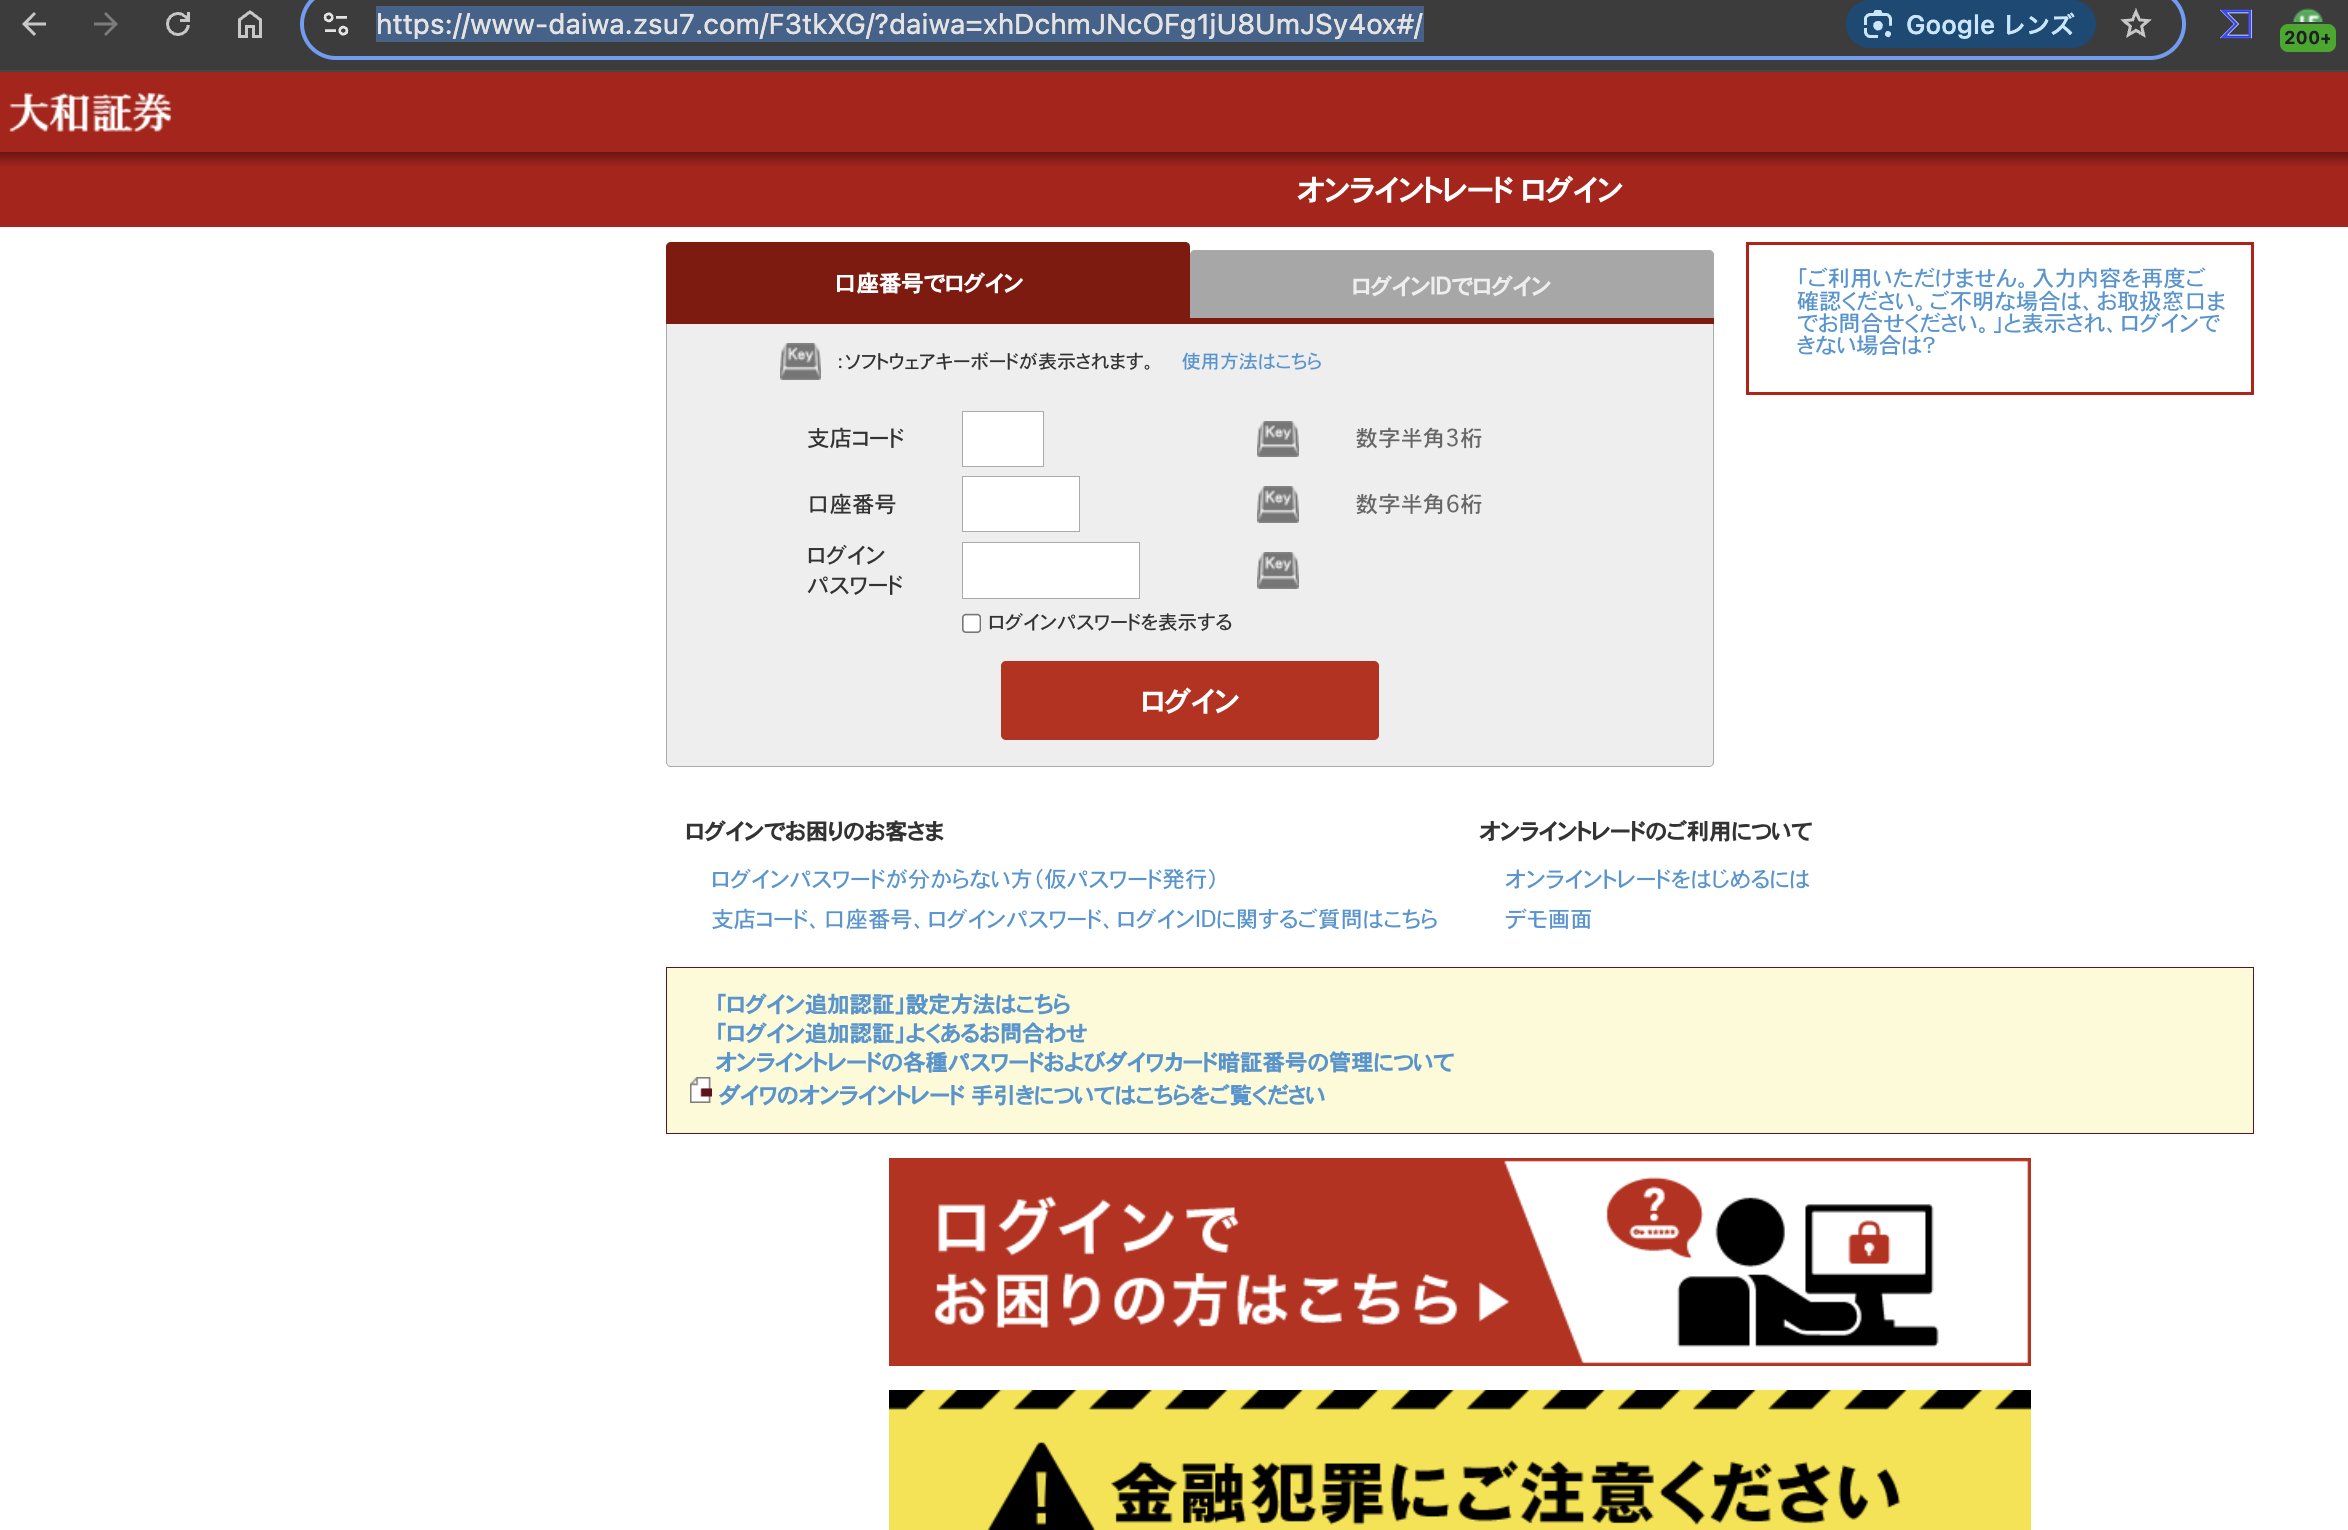Click the browser forward arrow
This screenshot has width=2348, height=1530.
(x=105, y=25)
